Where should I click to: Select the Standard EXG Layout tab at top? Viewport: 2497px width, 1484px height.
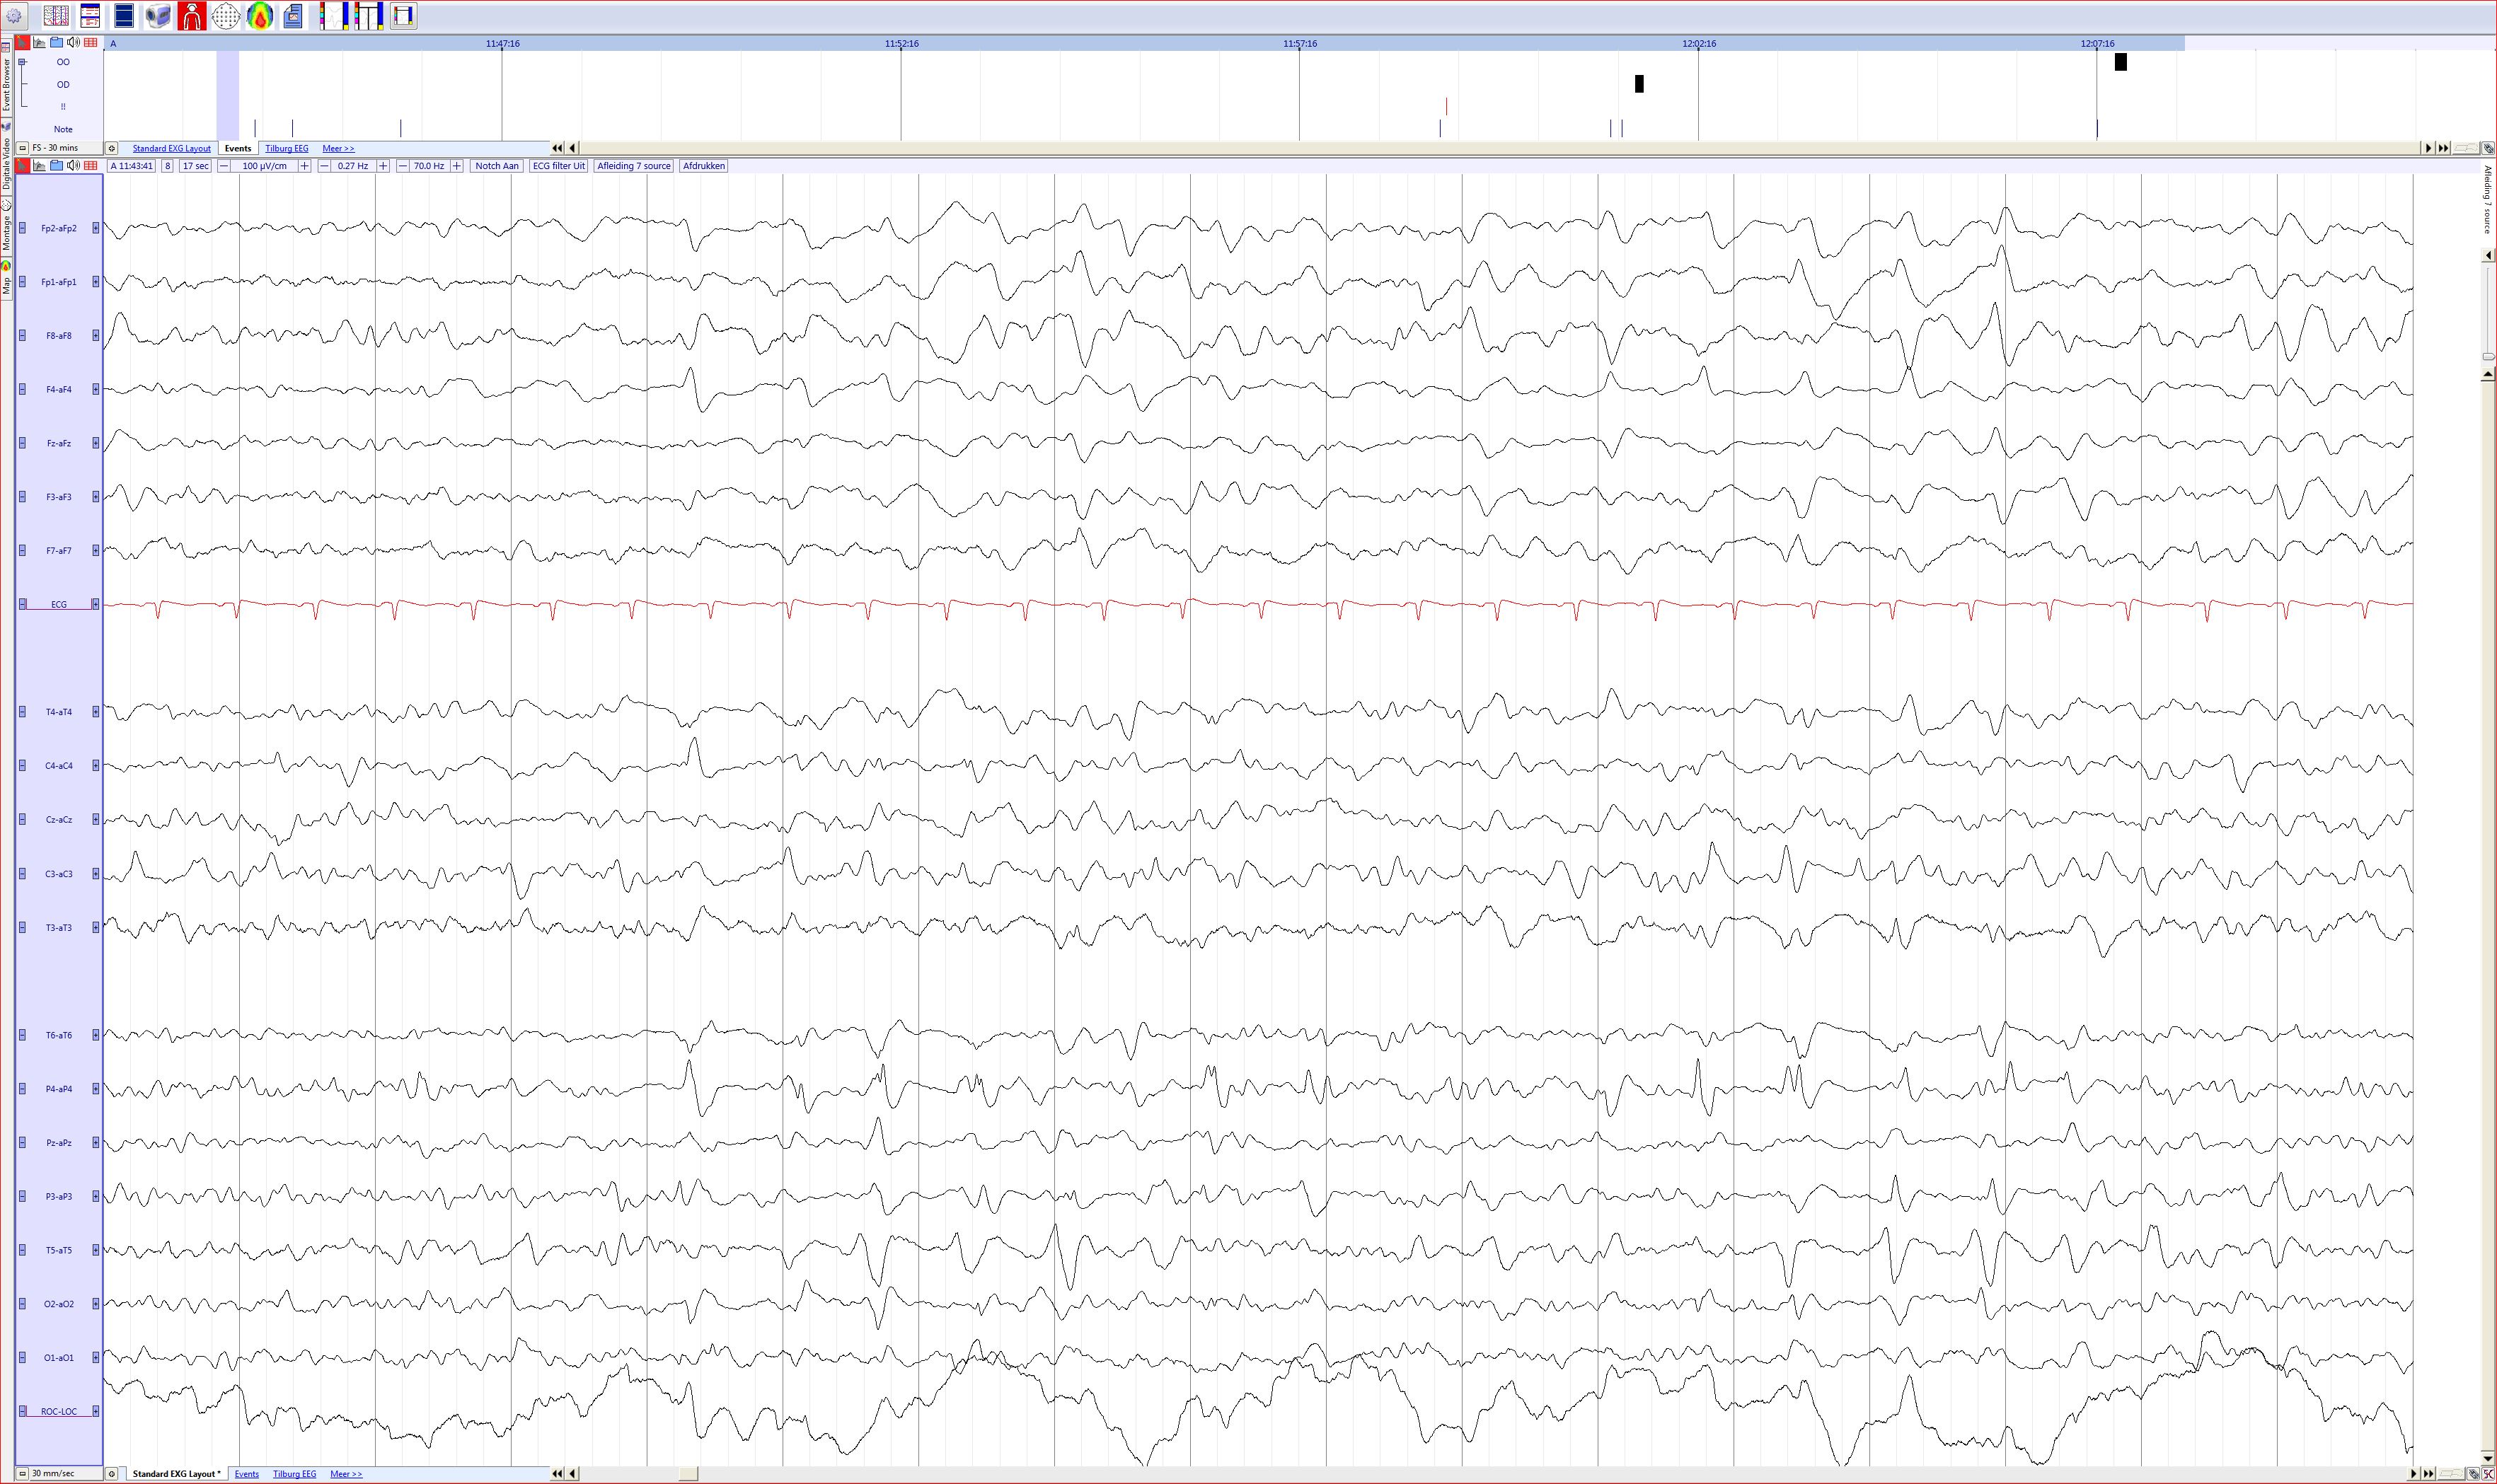click(x=172, y=149)
